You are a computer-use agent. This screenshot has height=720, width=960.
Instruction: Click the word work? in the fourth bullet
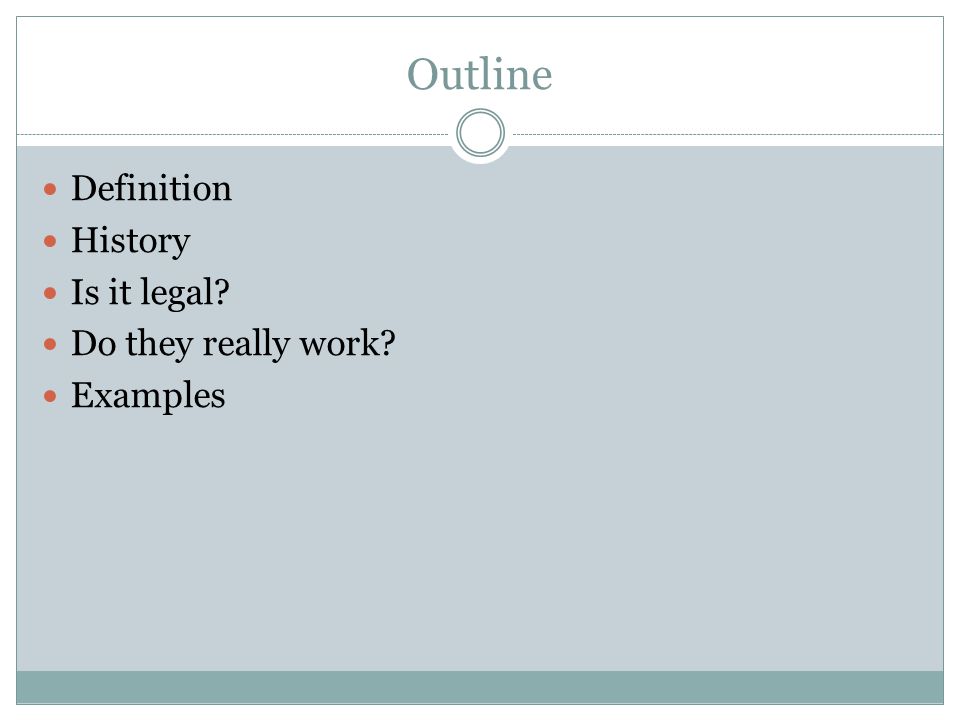click(347, 343)
